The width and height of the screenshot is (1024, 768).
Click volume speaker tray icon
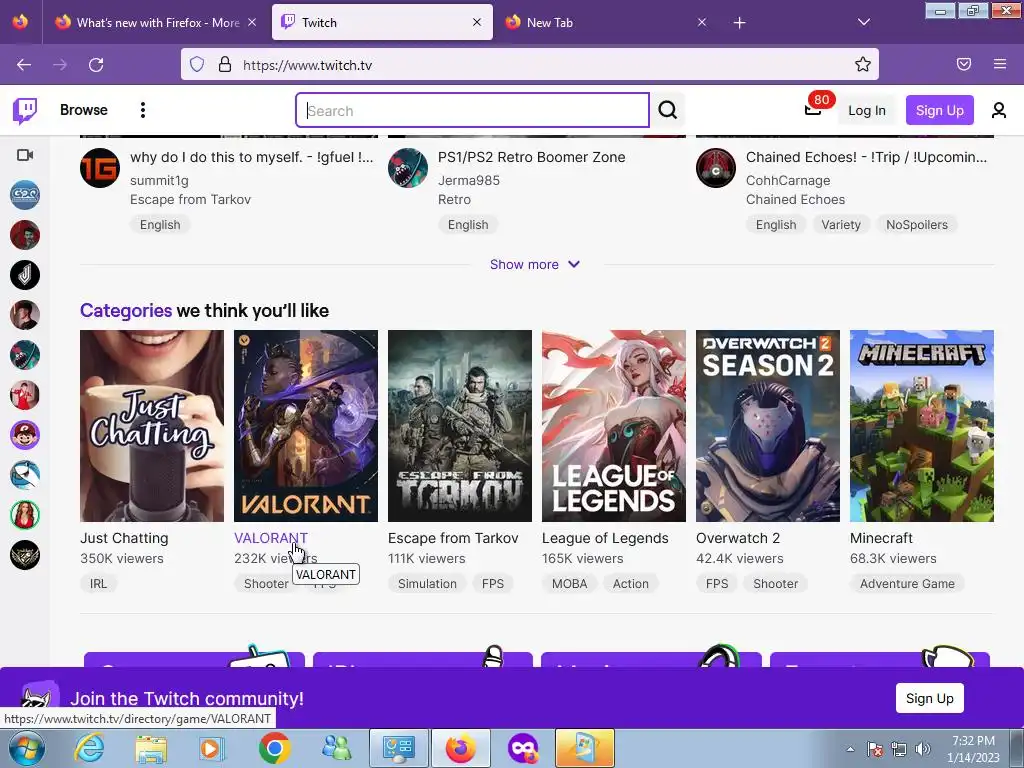[922, 749]
